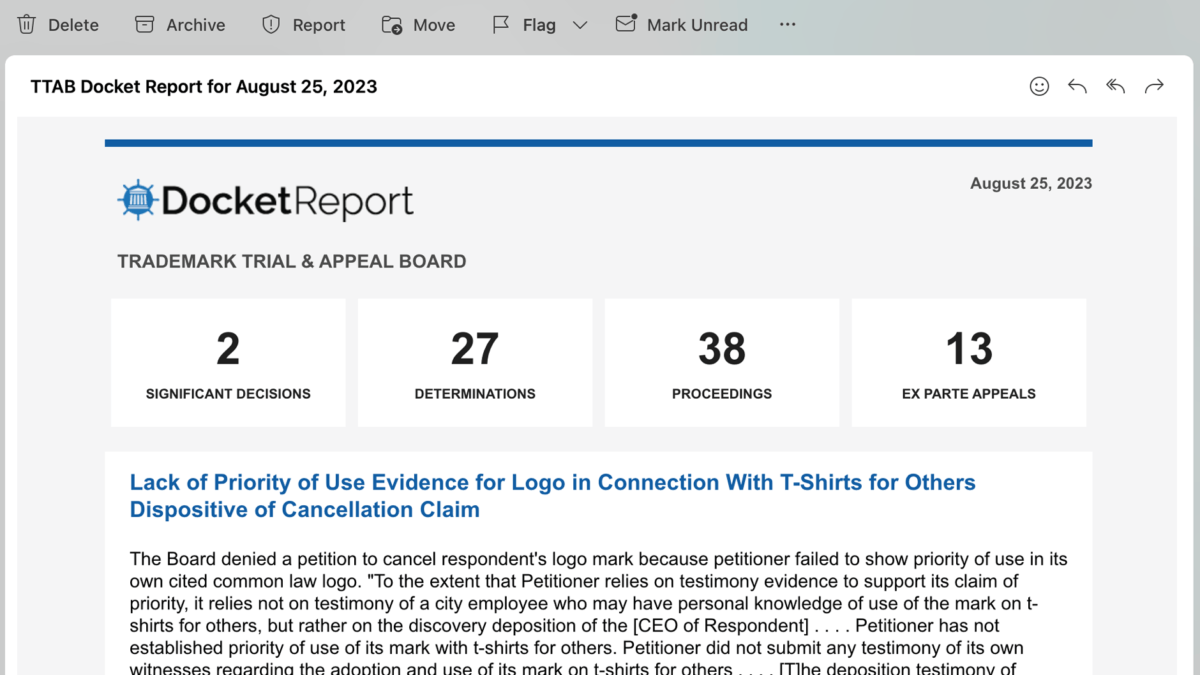Screen dimensions: 1200x675
Task: Select the TTAB Docket Report subject line
Action: pos(203,87)
